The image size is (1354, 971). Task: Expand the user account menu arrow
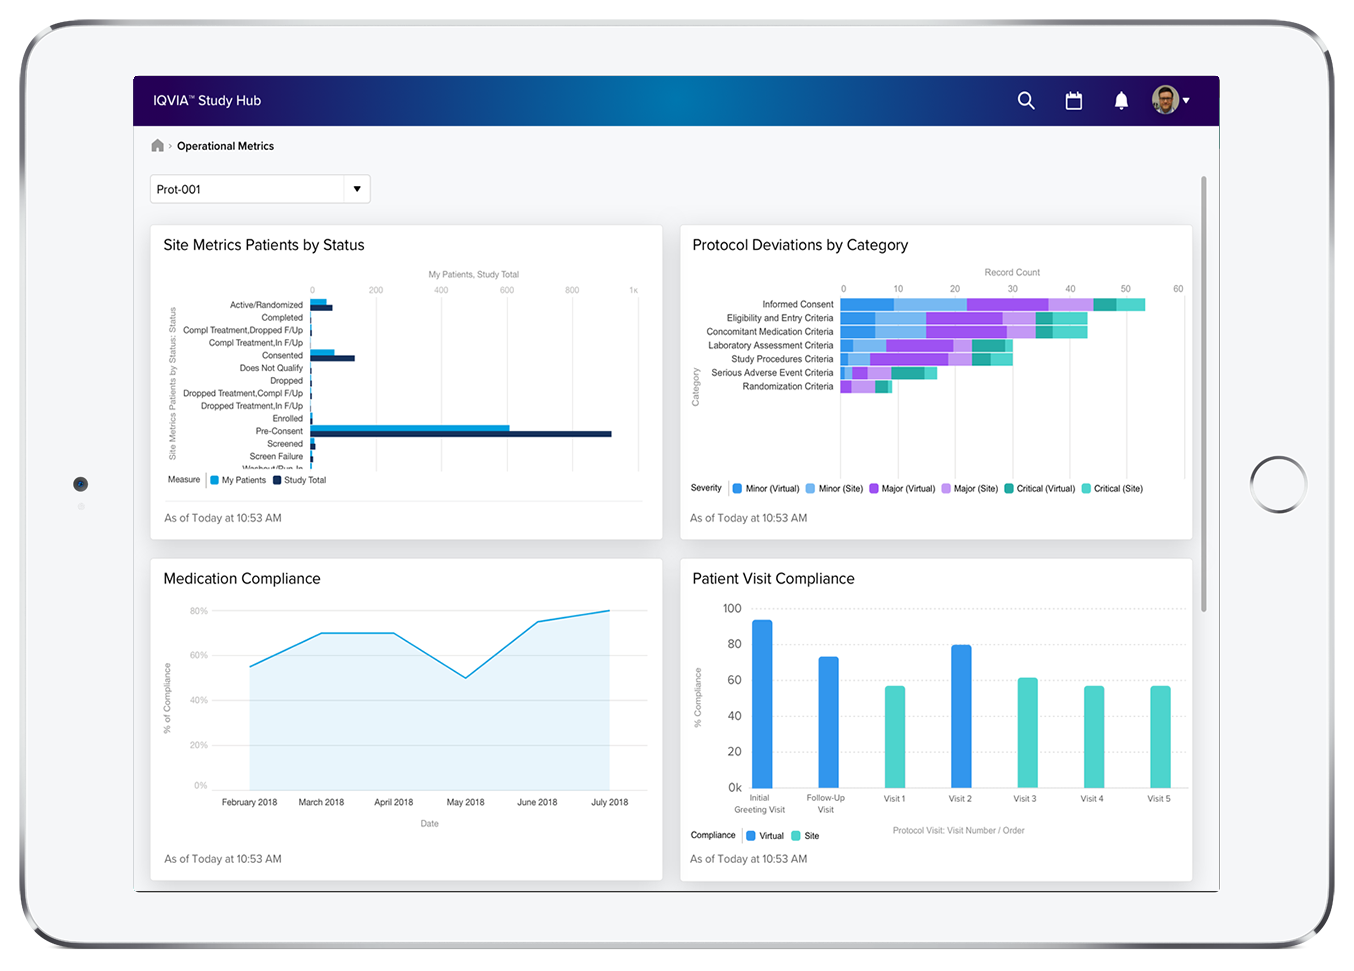pyautogui.click(x=1187, y=101)
